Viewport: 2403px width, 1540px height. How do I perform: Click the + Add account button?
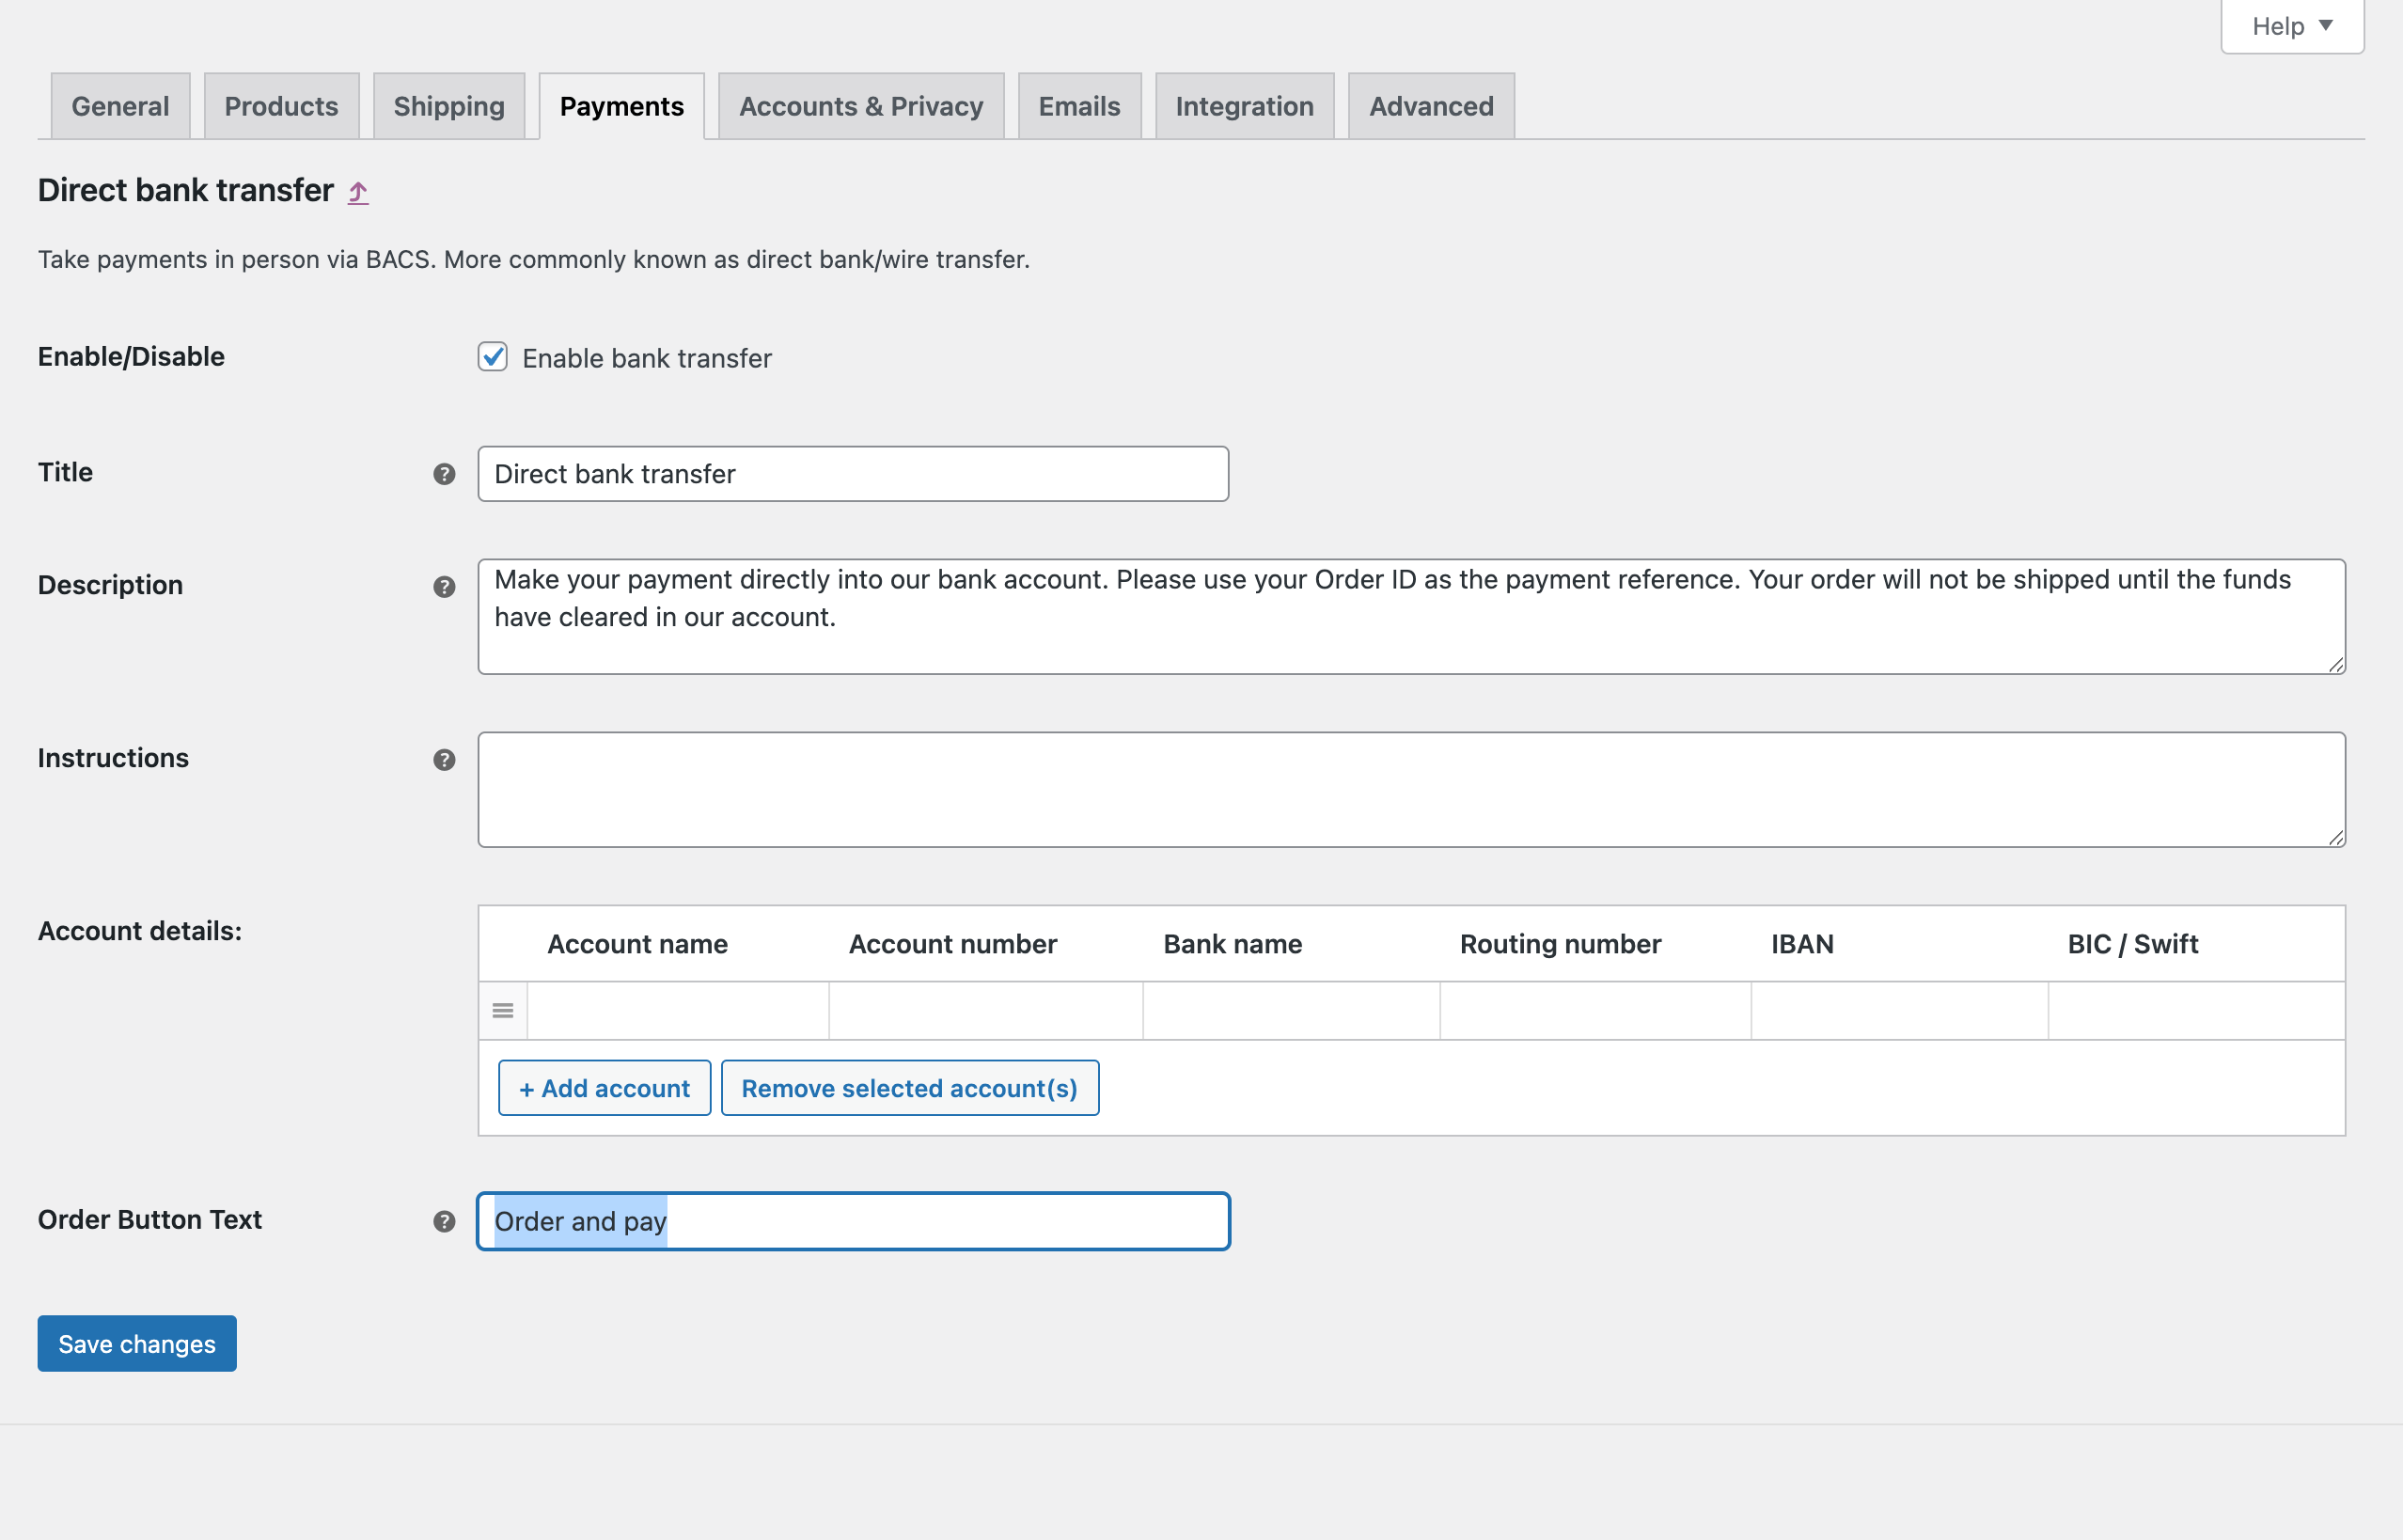click(604, 1088)
